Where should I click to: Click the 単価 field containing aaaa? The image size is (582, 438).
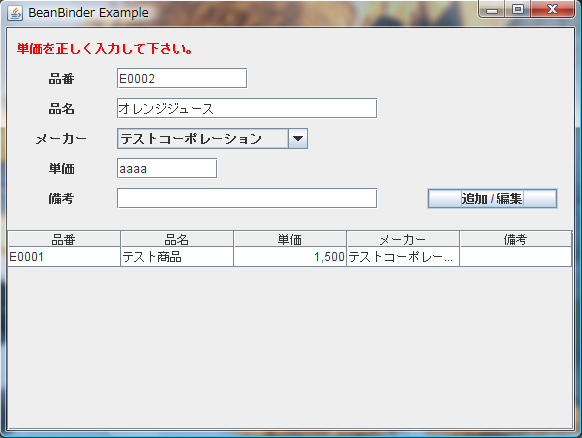click(x=167, y=169)
